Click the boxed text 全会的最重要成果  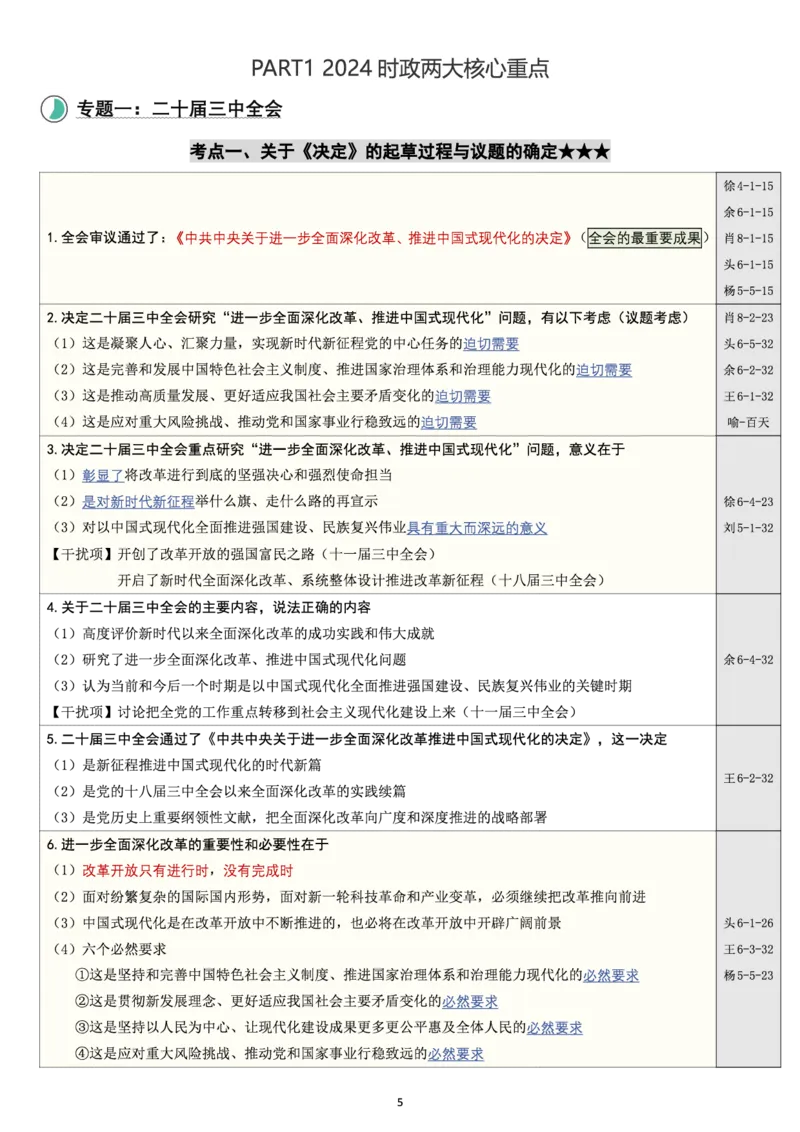tap(647, 237)
